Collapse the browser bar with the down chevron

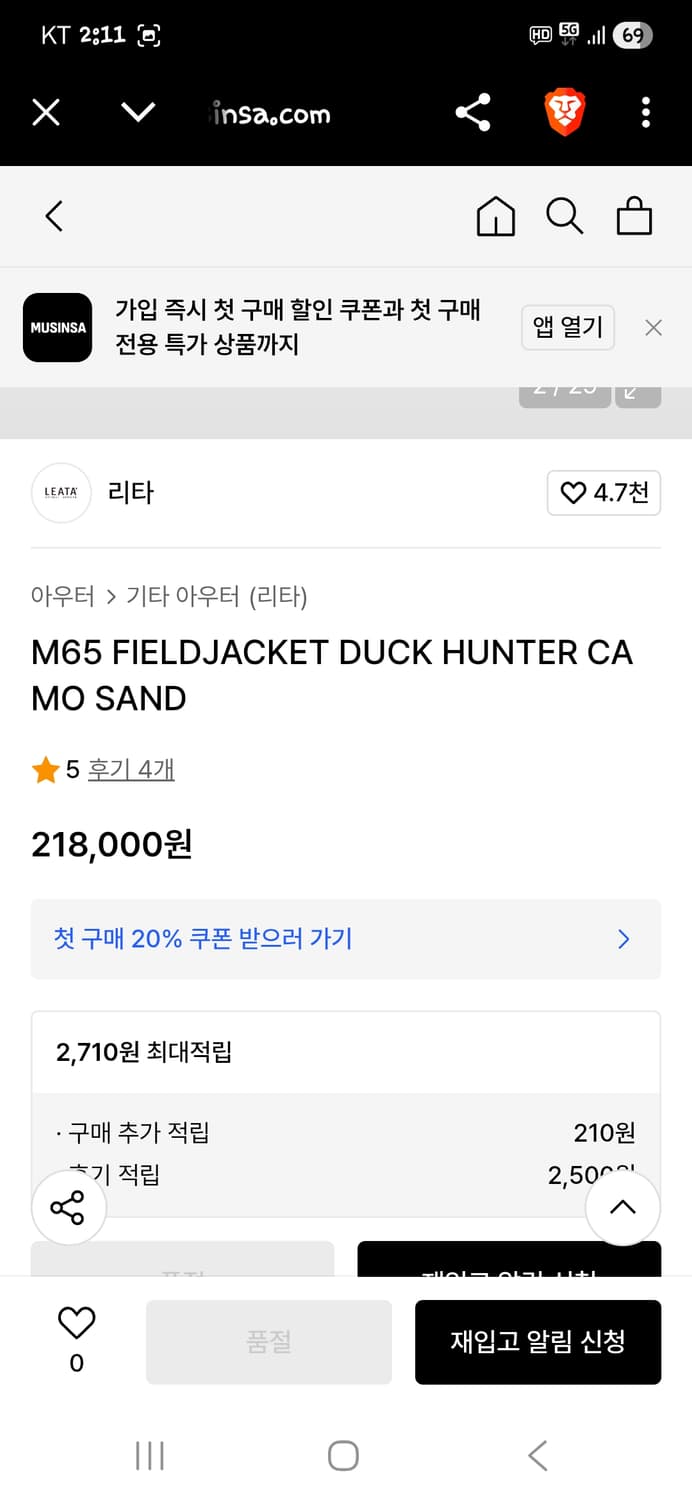coord(138,113)
